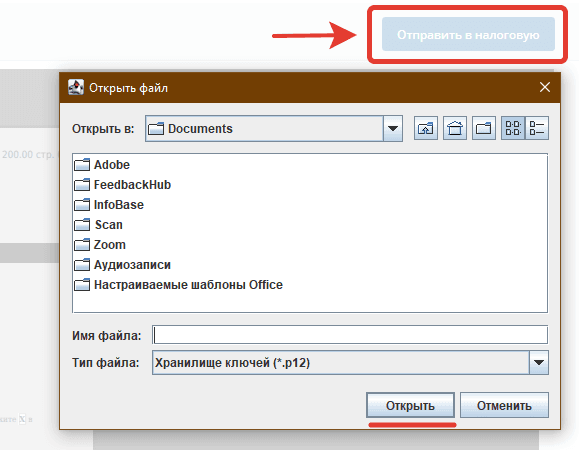The width and height of the screenshot is (579, 450).
Task: Select the Adobe folder icon
Action: [x=82, y=165]
